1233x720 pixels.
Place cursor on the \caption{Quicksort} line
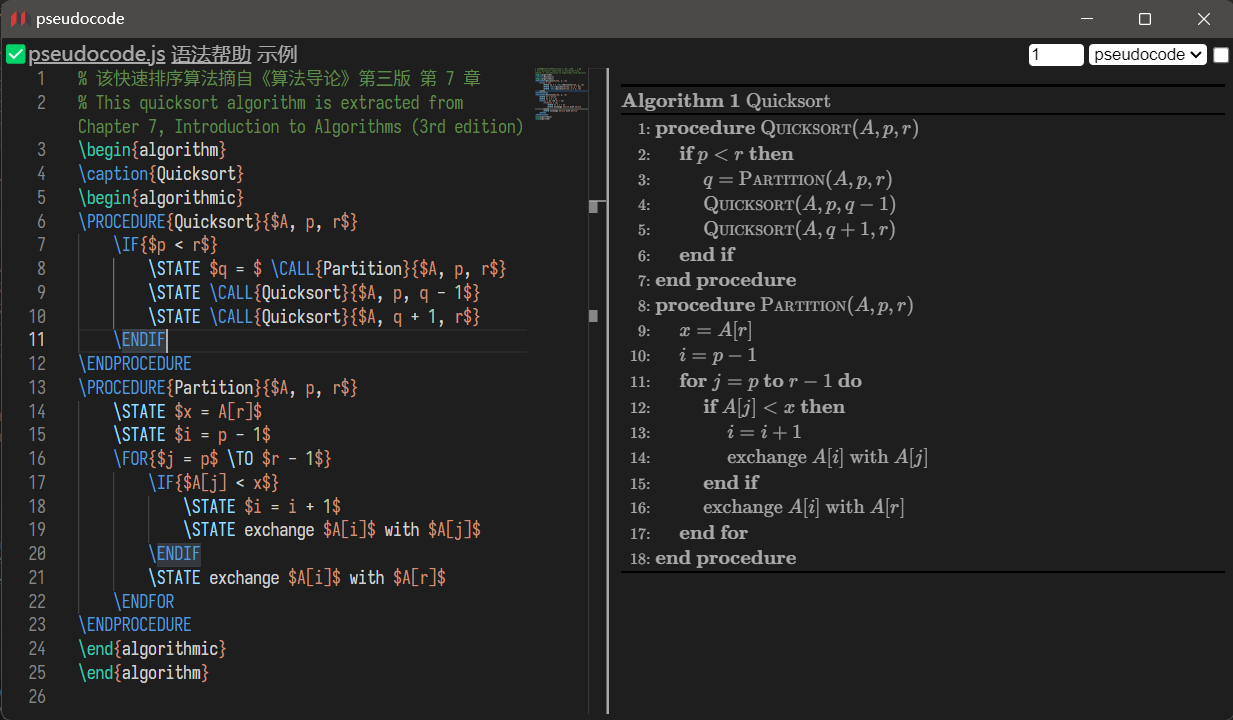[x=158, y=174]
